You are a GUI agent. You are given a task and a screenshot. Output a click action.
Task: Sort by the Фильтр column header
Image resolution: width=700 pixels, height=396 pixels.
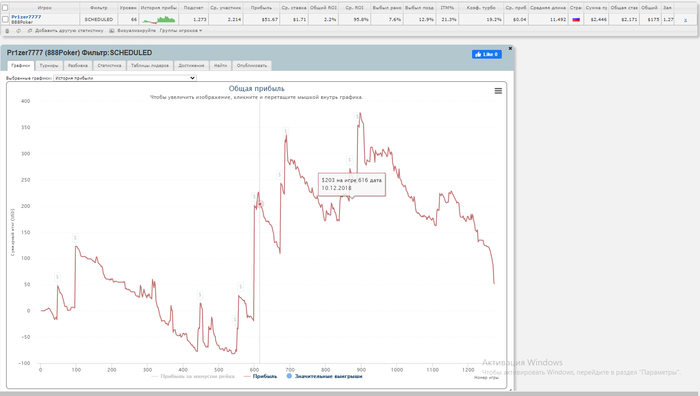coord(99,8)
